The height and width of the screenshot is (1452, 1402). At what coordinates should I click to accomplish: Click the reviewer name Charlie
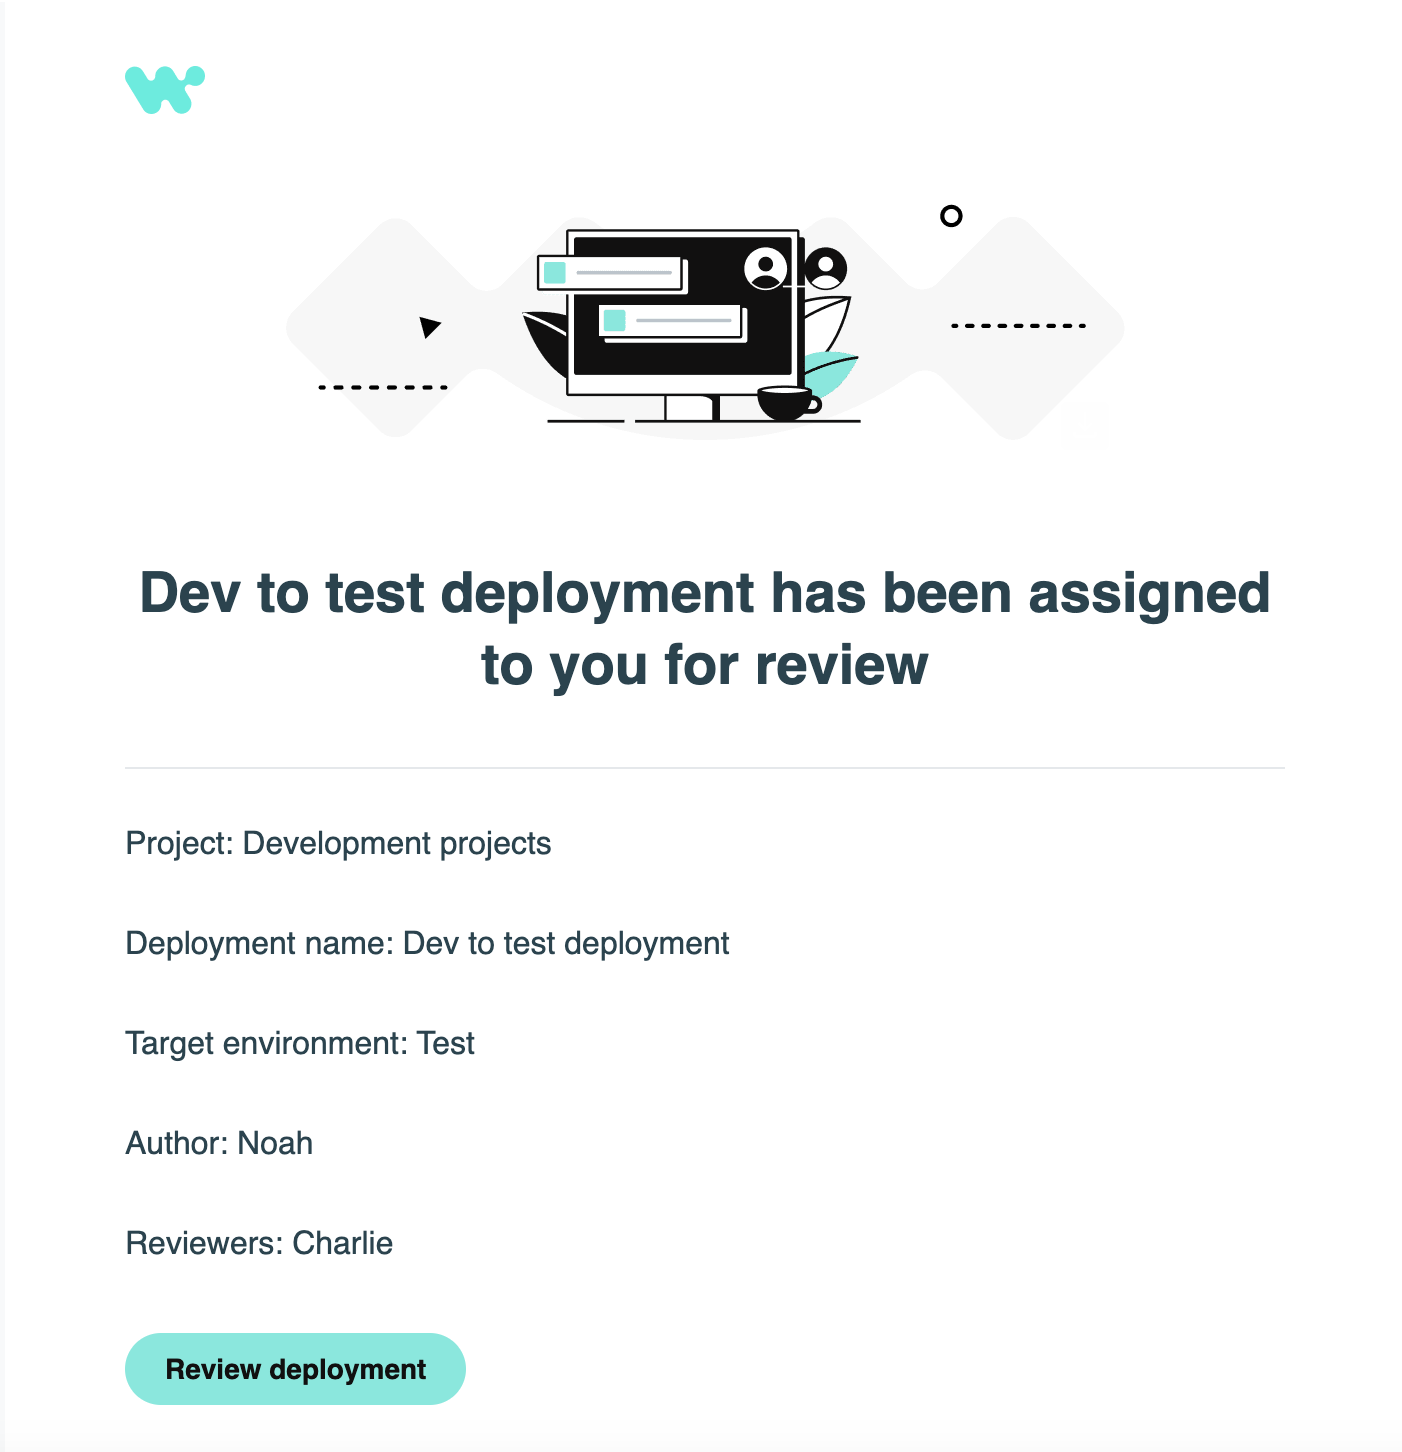[x=341, y=1242]
